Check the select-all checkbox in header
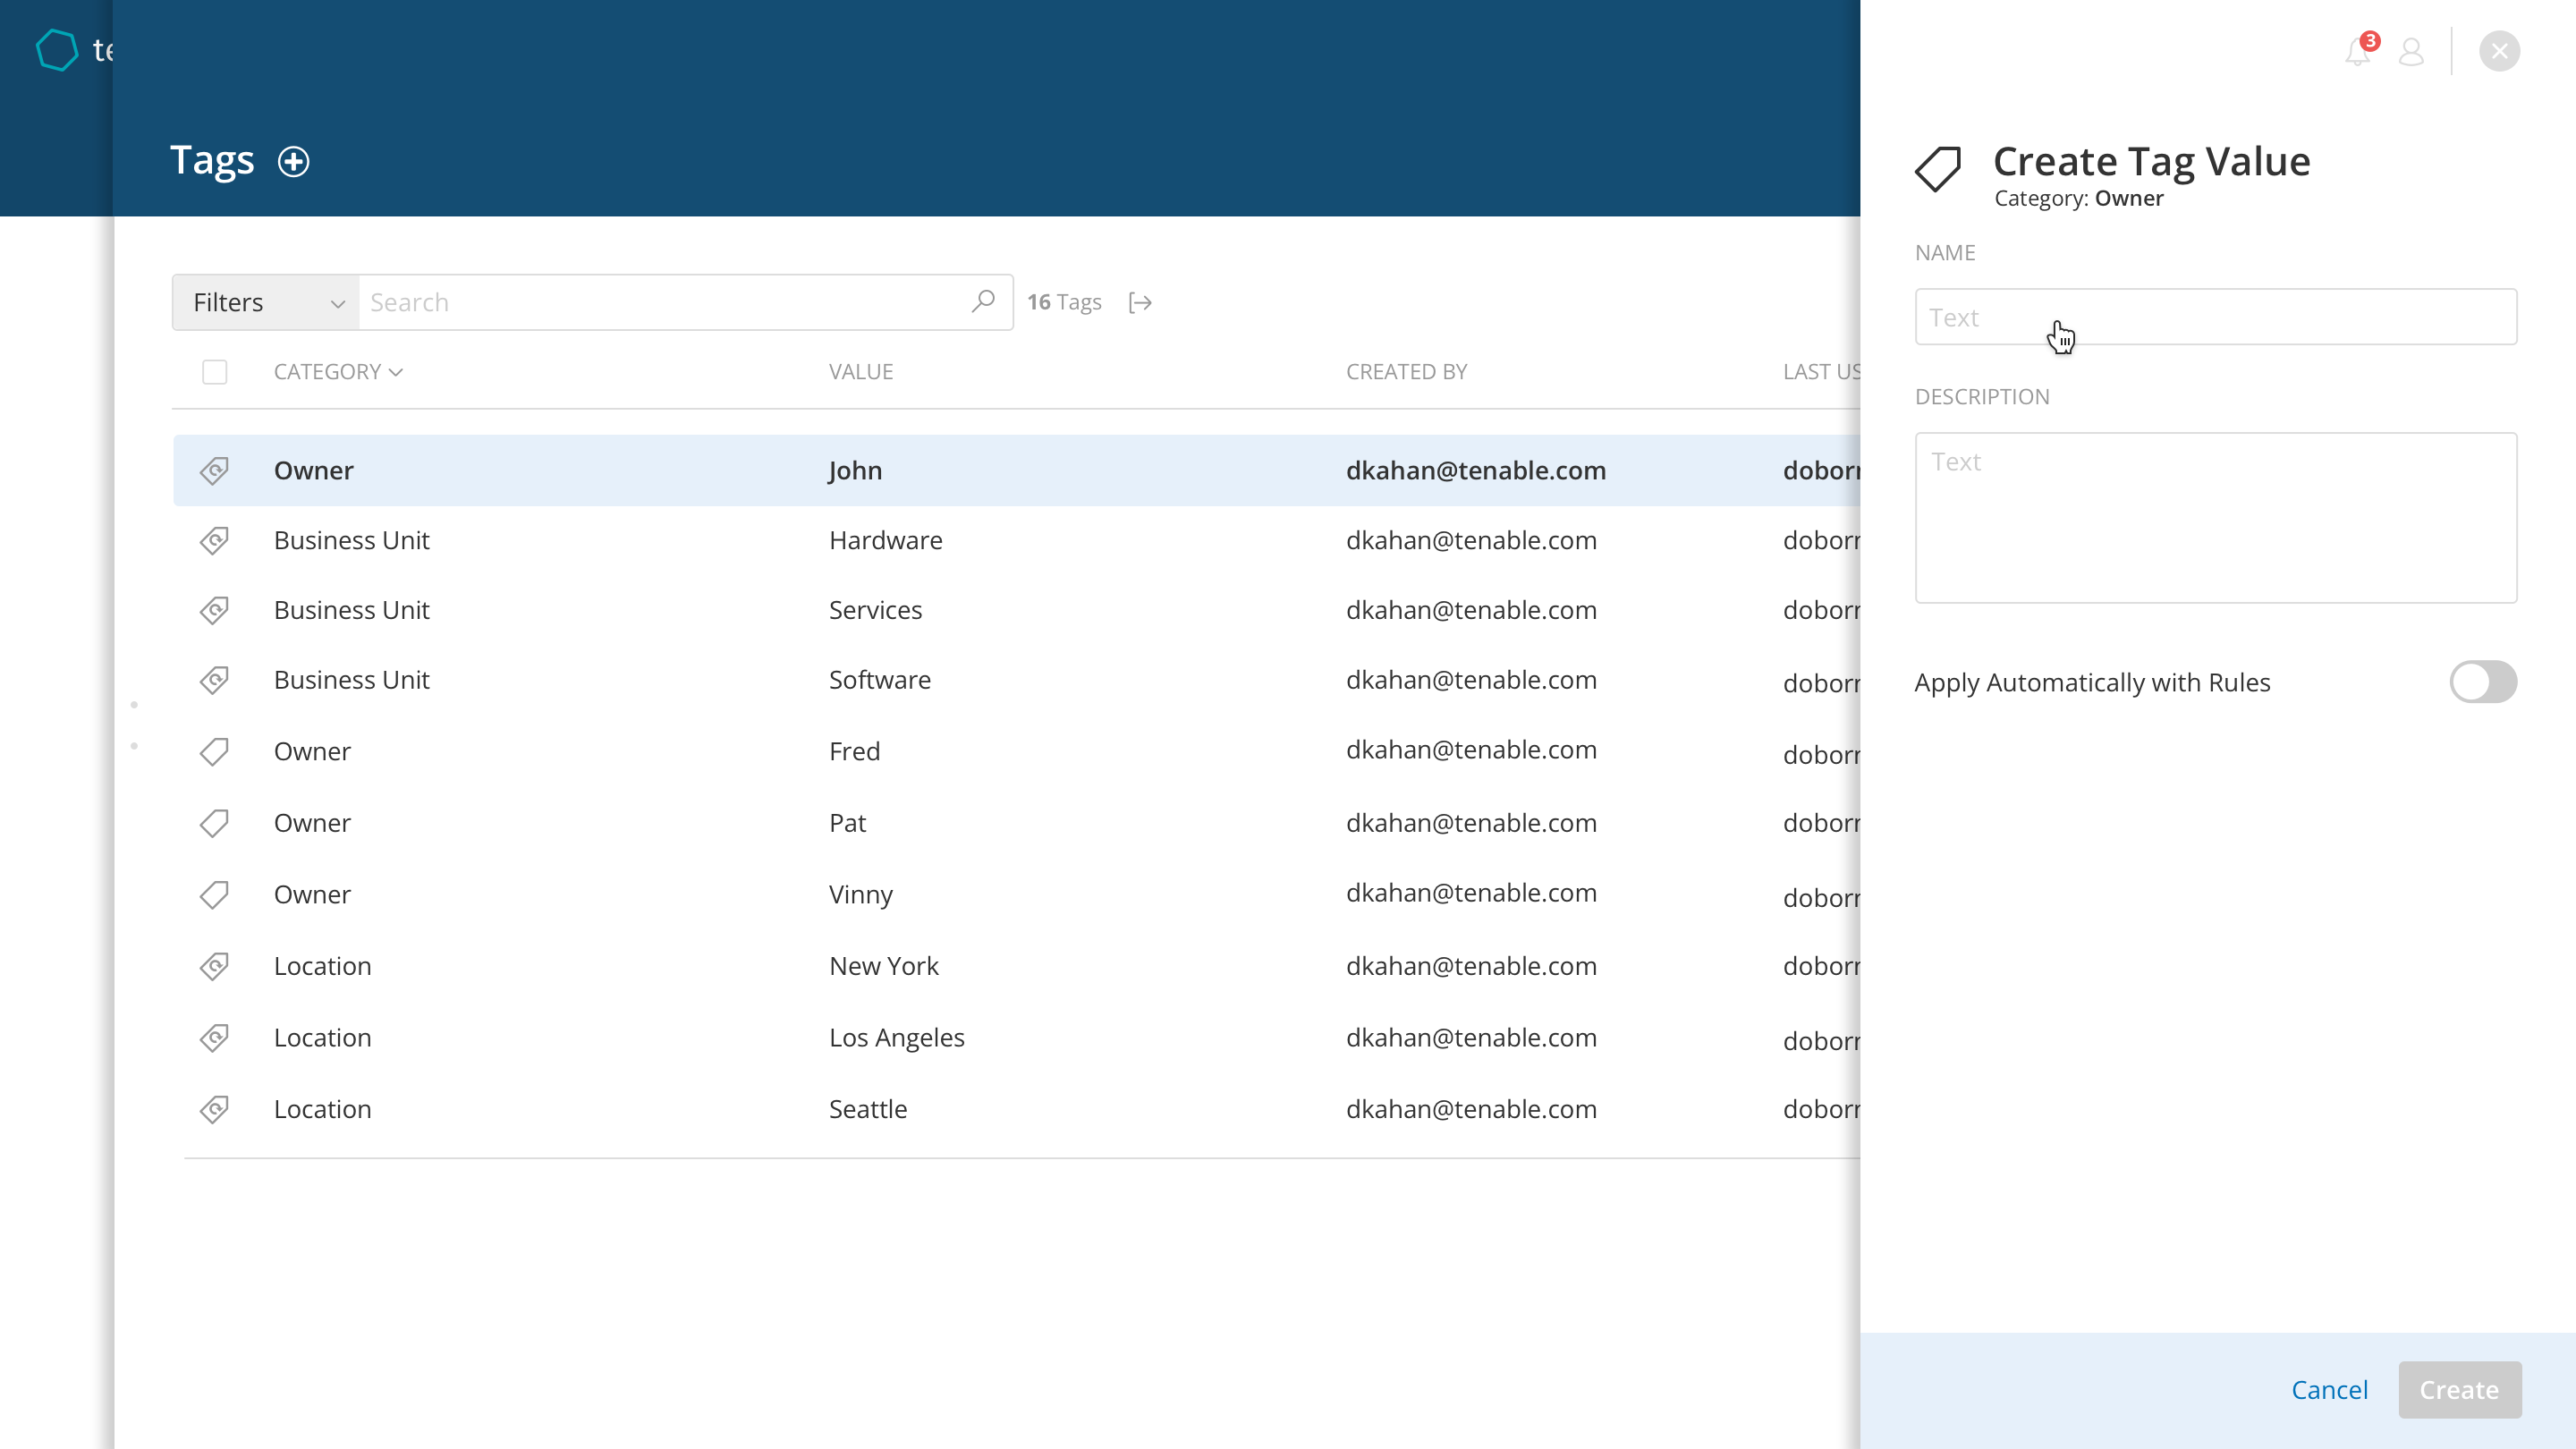The image size is (2576, 1449). coord(214,372)
